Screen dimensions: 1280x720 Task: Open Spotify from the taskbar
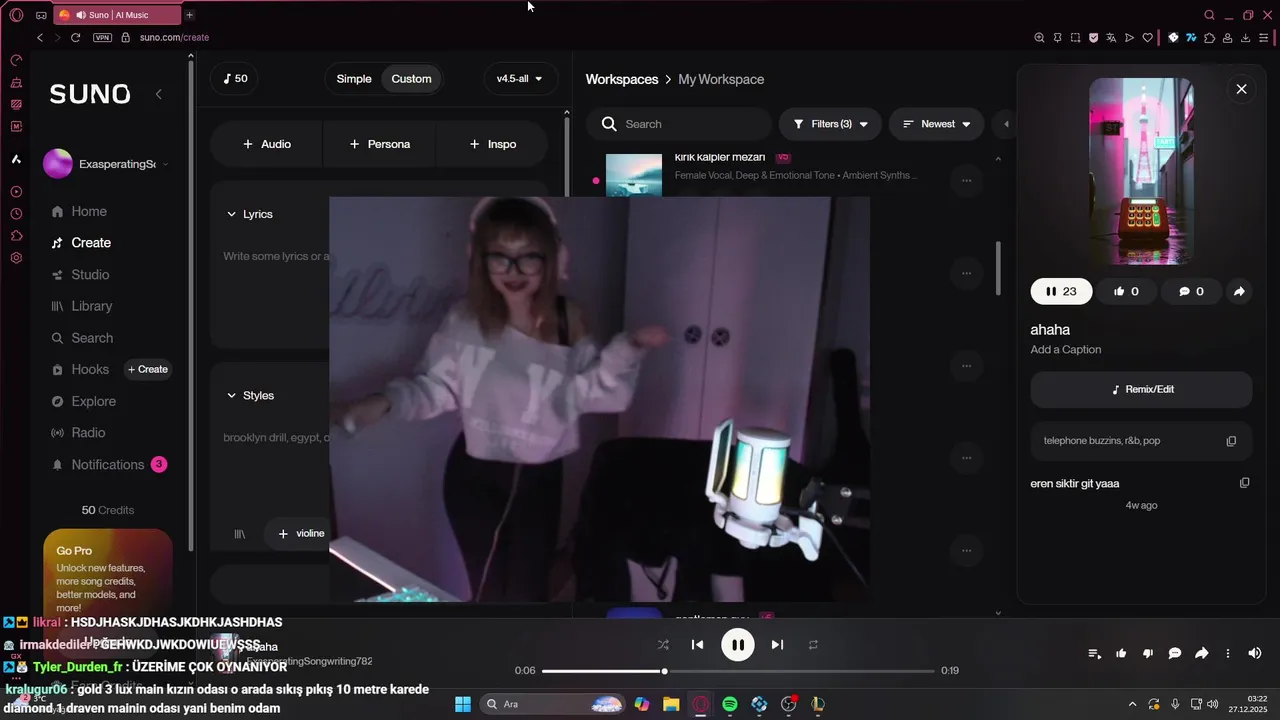pyautogui.click(x=730, y=704)
